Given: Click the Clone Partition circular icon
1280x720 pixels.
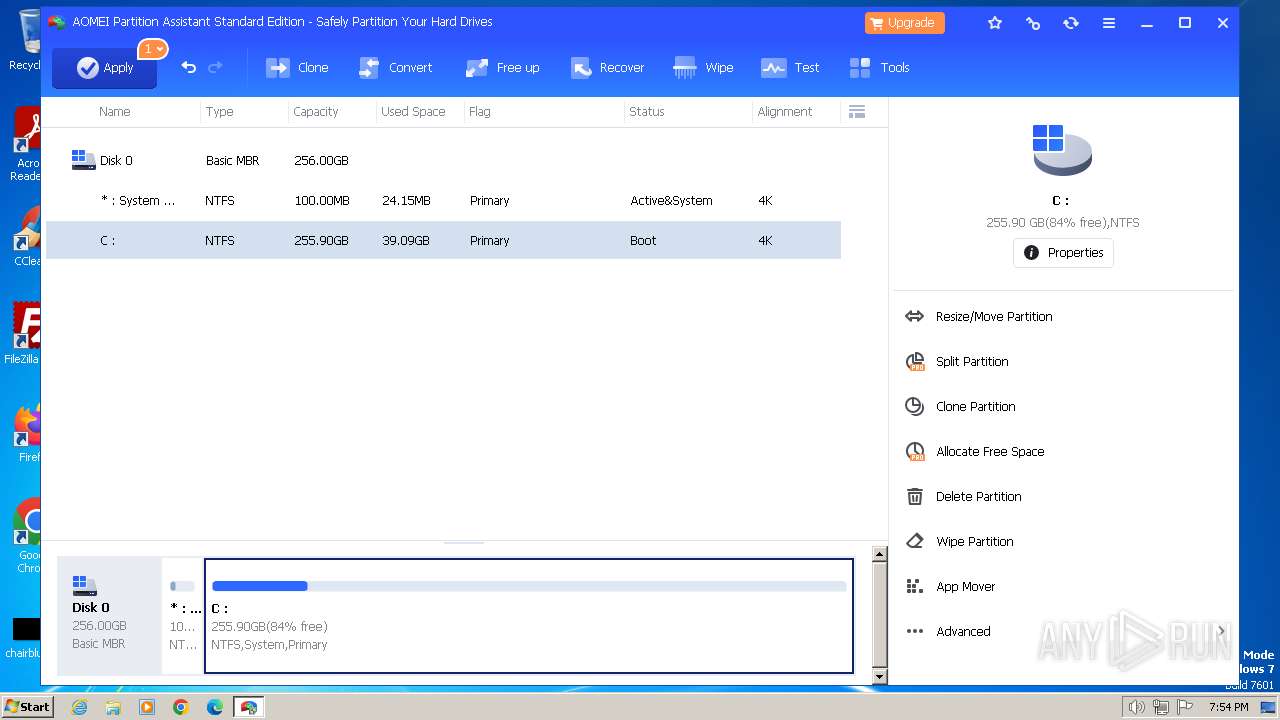Looking at the screenshot, I should [914, 406].
